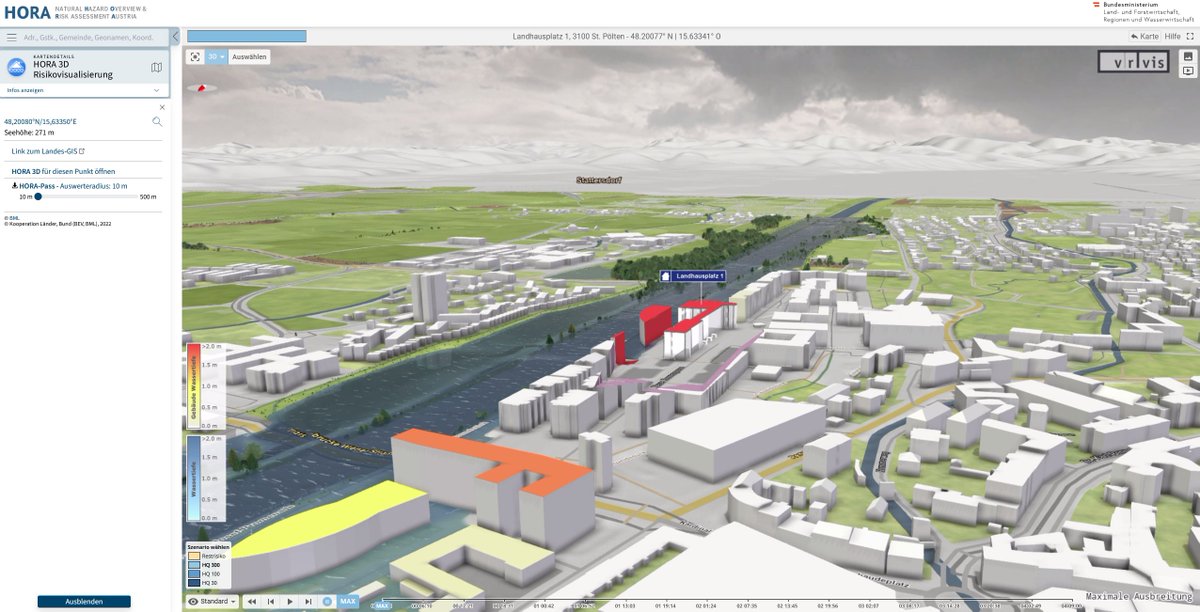
Task: Click the video playback icon below screenshot
Action: coord(1188,71)
